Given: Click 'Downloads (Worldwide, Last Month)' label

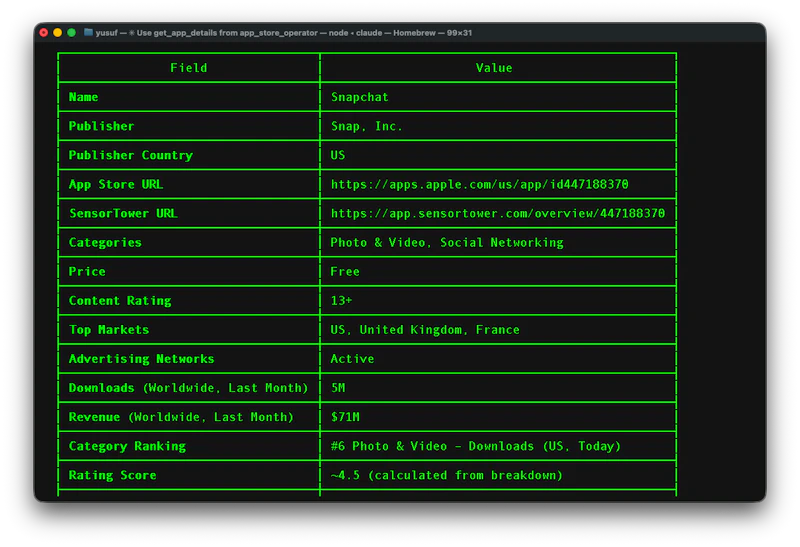Looking at the screenshot, I should point(188,388).
